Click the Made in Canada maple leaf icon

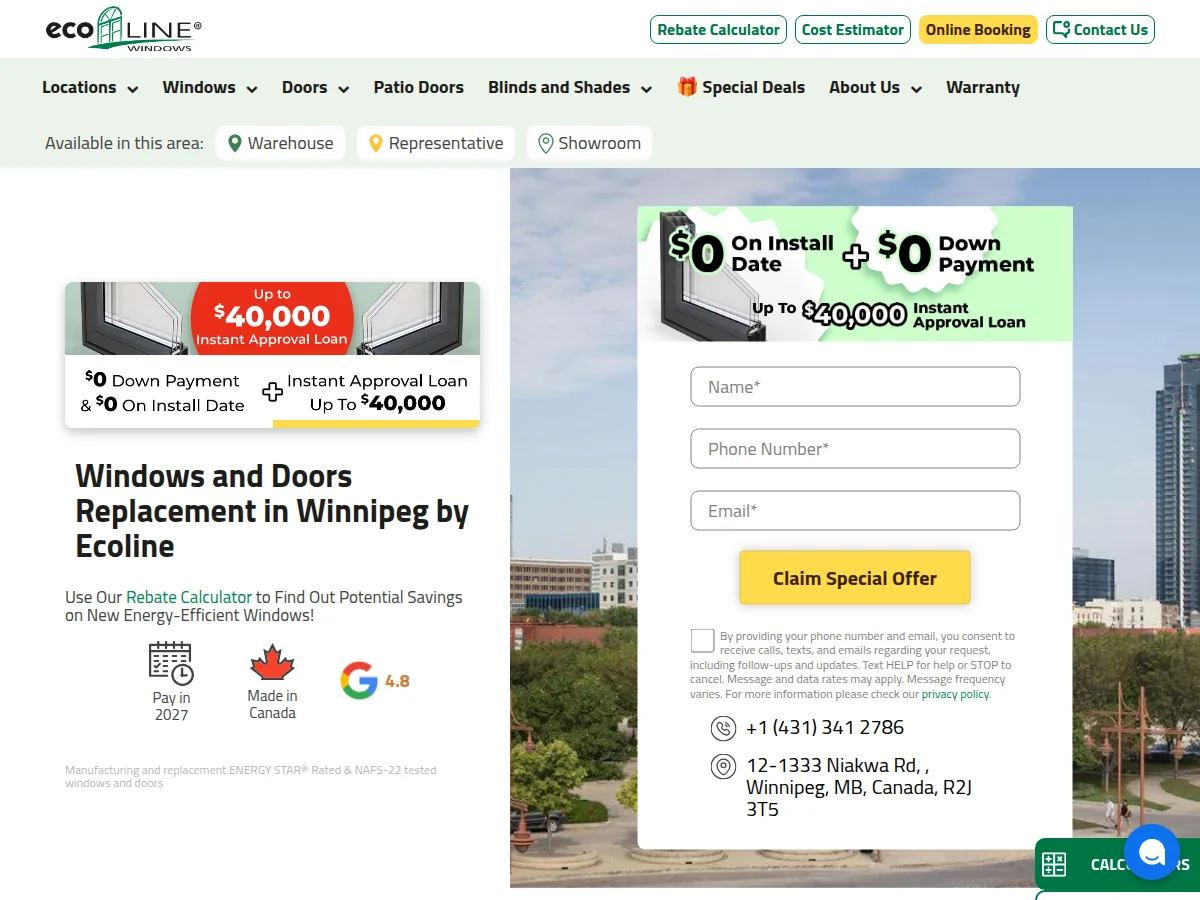[x=272, y=663]
